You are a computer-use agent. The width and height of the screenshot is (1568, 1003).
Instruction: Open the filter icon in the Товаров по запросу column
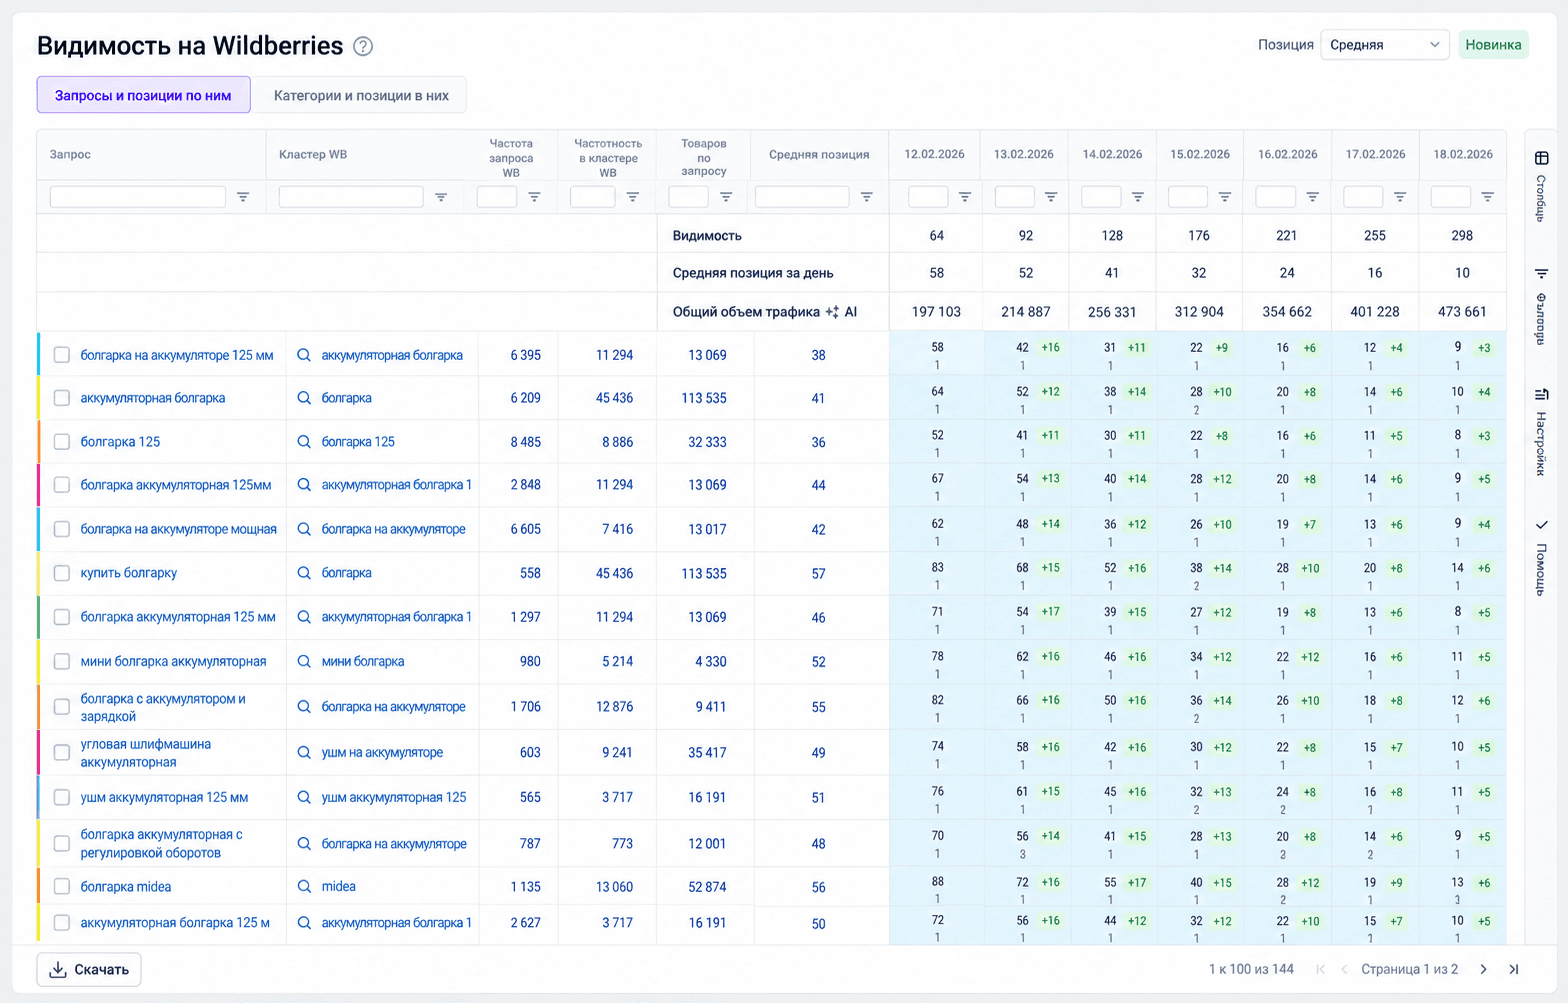coord(726,197)
